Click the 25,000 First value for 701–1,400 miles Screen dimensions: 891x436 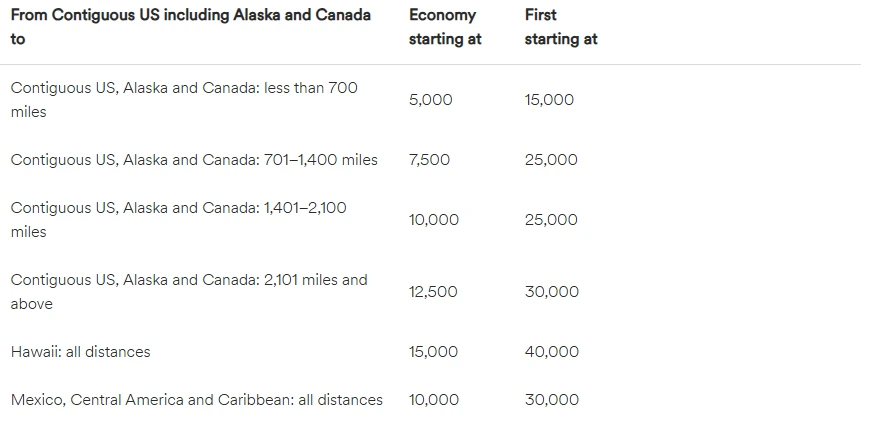(551, 160)
